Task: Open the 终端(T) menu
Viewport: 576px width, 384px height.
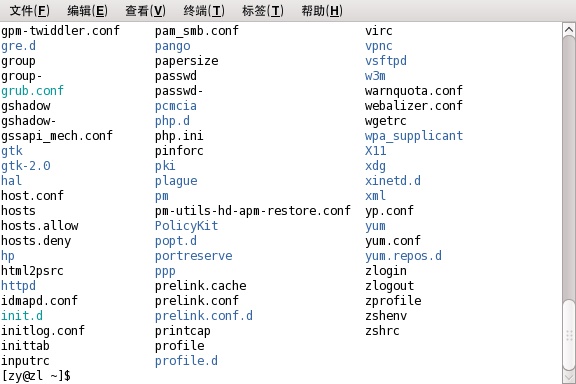Action: point(204,11)
